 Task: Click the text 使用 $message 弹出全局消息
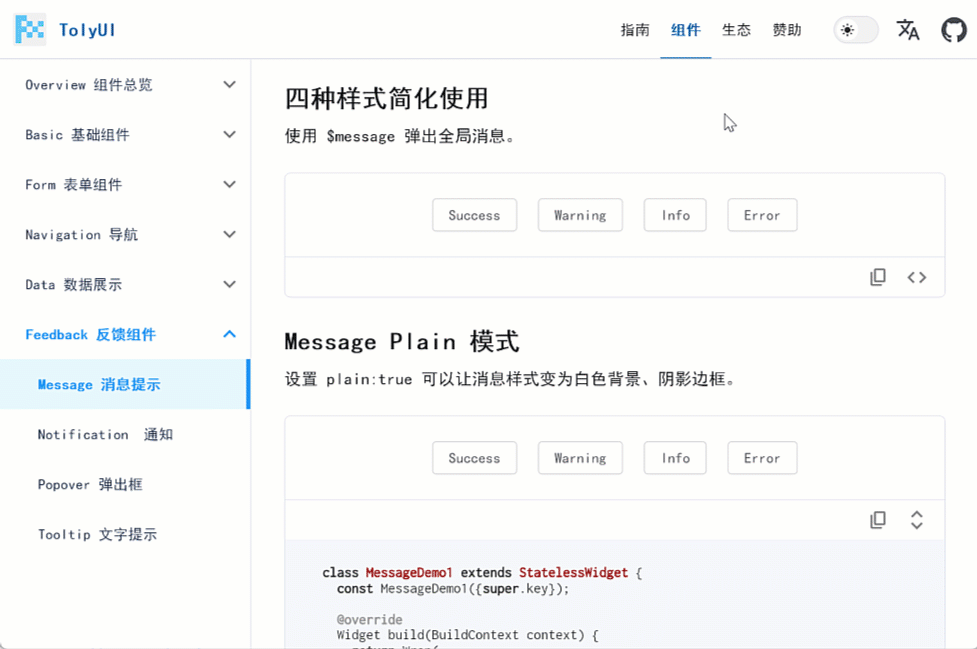399,136
